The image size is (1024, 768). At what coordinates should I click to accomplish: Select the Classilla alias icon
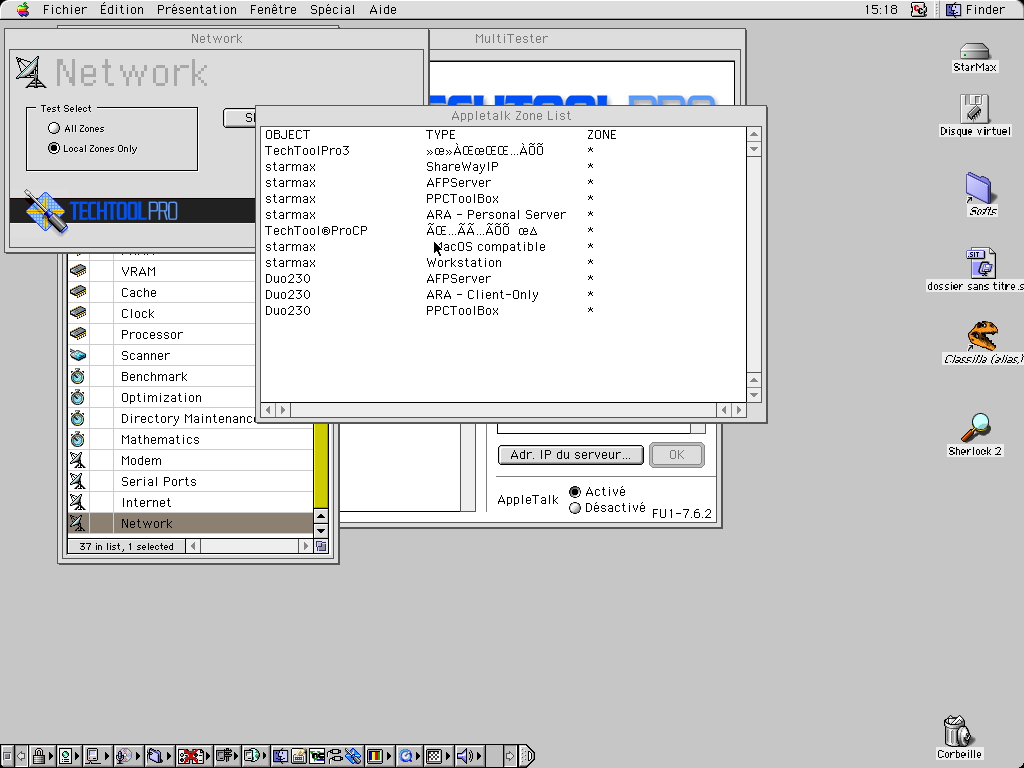tap(982, 336)
